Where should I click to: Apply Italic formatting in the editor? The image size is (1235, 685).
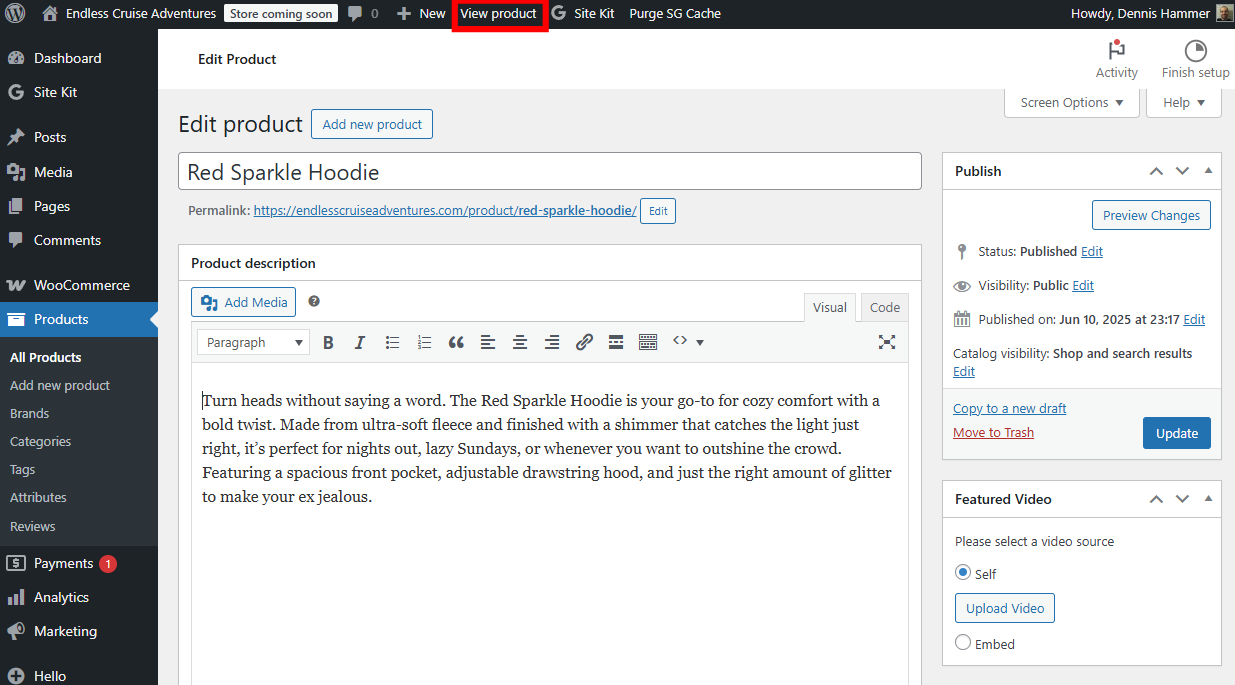pos(360,341)
